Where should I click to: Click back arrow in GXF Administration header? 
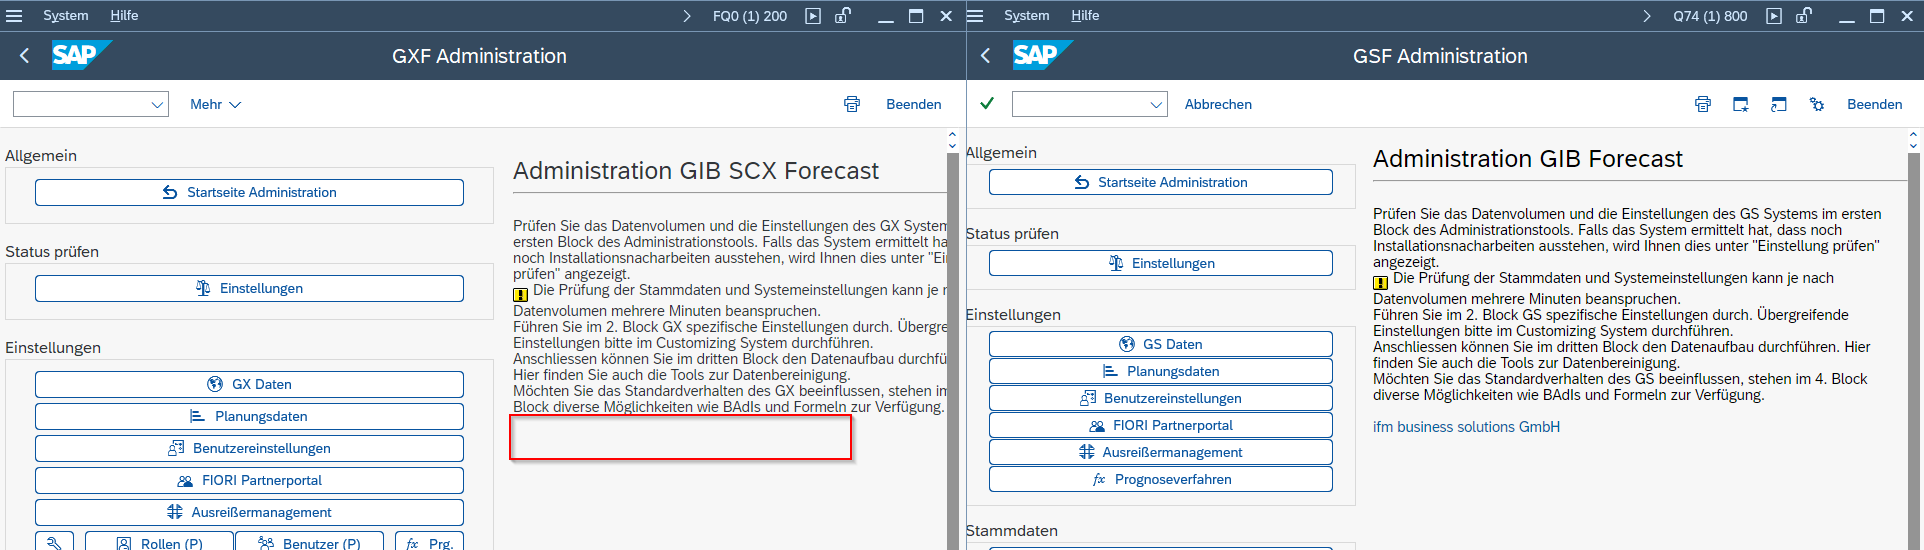pyautogui.click(x=25, y=56)
